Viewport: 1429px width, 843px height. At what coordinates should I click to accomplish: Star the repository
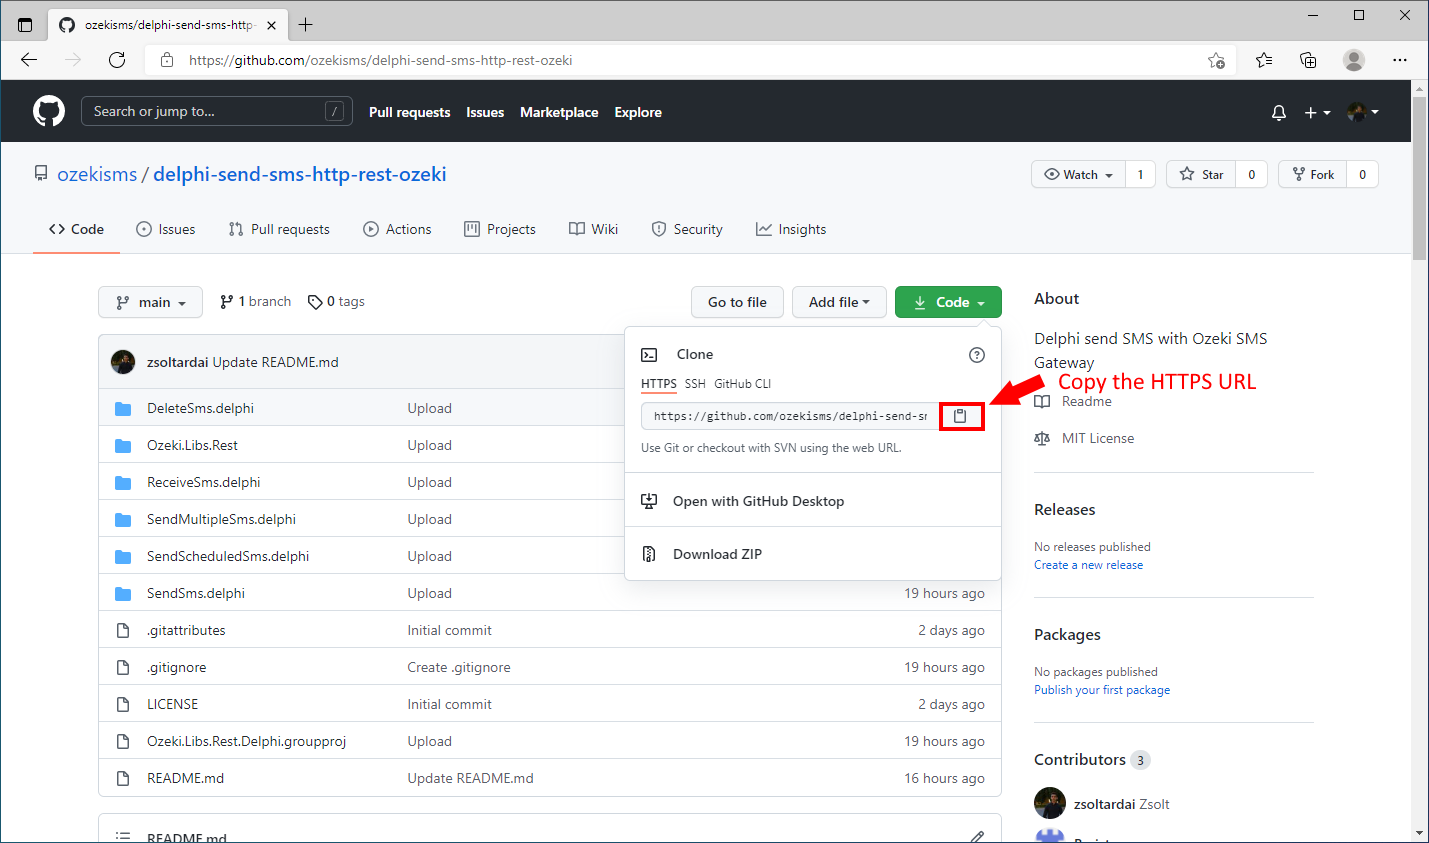(x=1200, y=173)
